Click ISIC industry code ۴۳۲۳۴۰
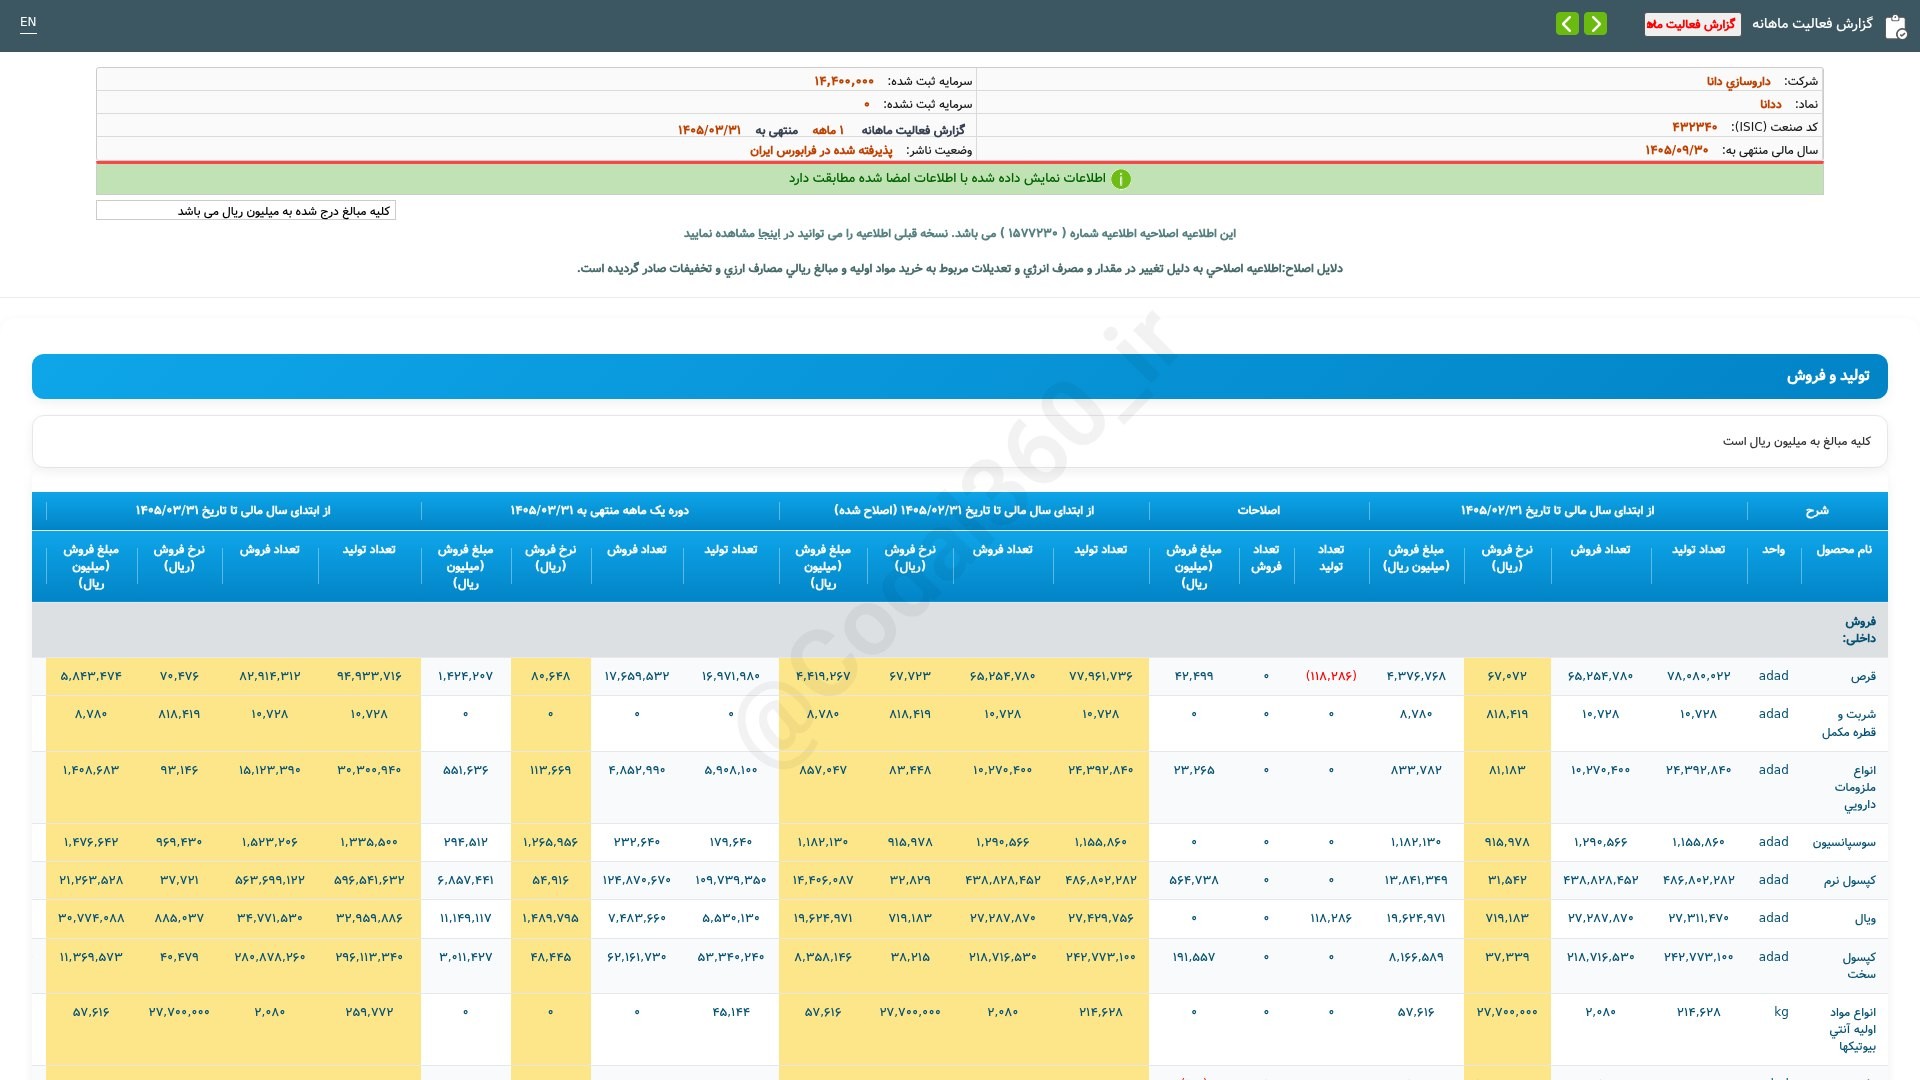 tap(1694, 127)
